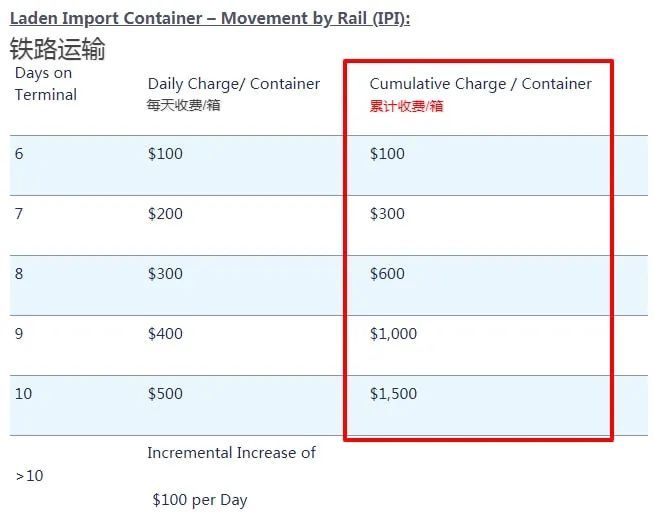The height and width of the screenshot is (525, 654).
Task: Click the red 累计收费/箱 label
Action: pyautogui.click(x=406, y=106)
